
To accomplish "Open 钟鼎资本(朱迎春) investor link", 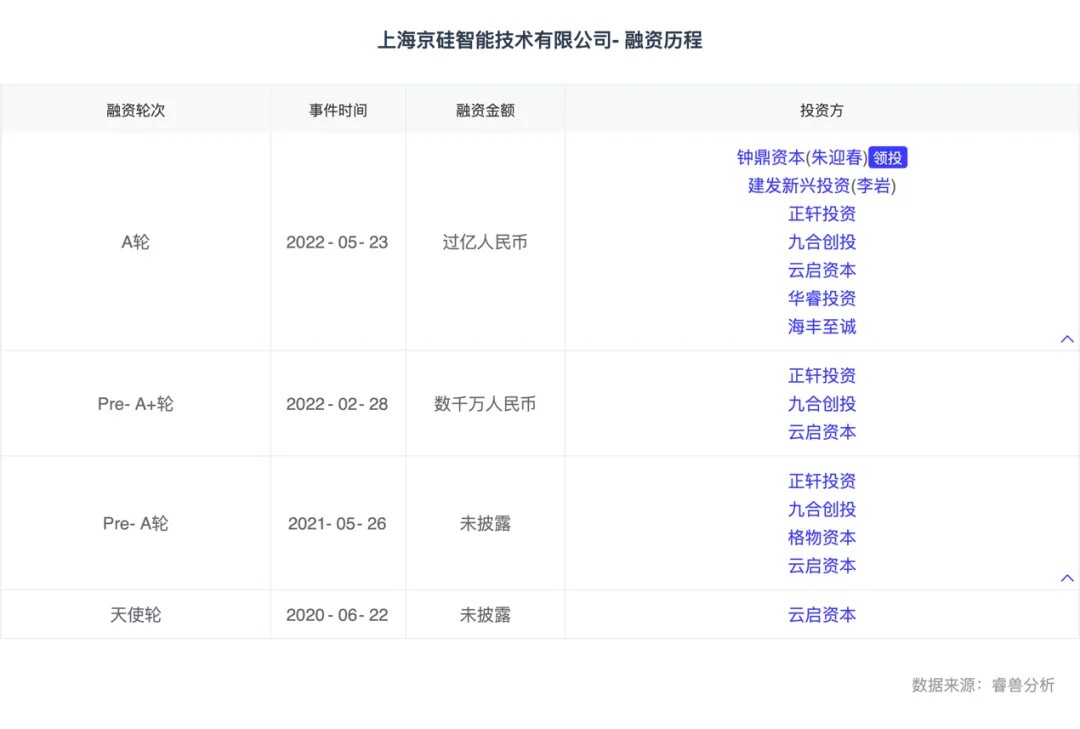I will click(802, 158).
